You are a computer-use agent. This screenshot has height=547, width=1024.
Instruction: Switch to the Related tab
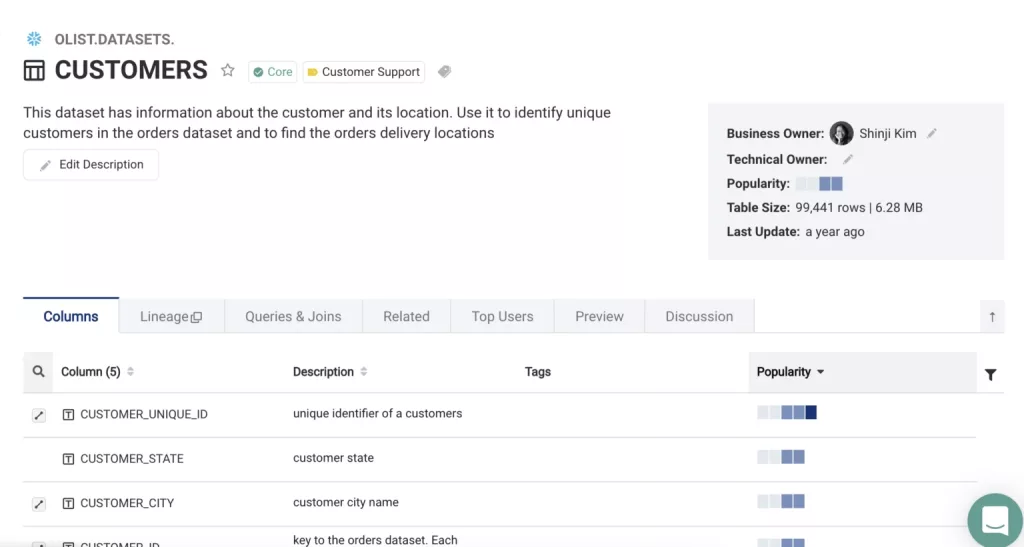click(x=406, y=317)
